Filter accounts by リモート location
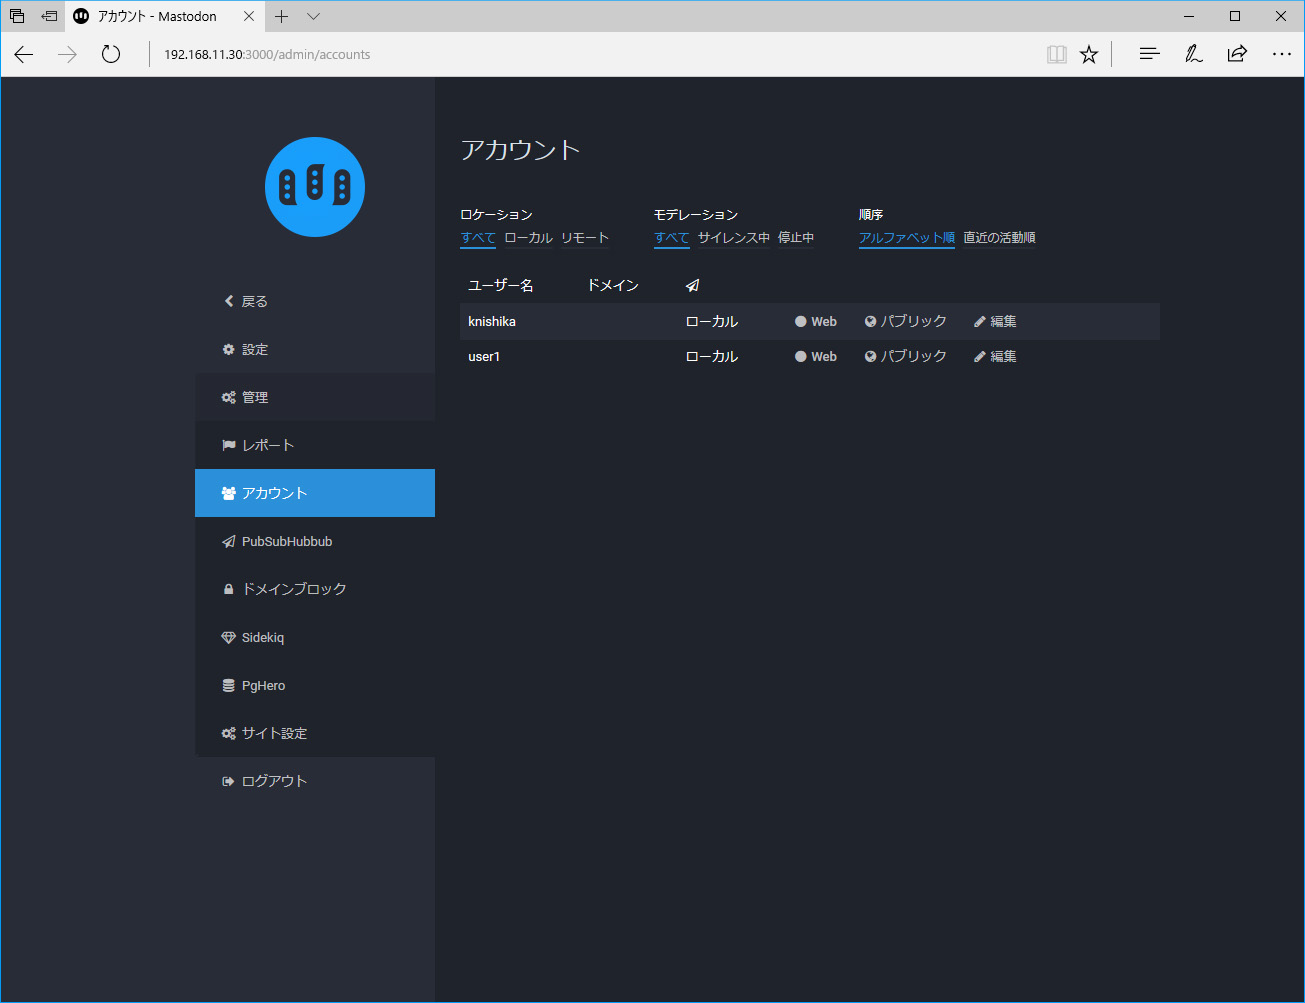Image resolution: width=1305 pixels, height=1003 pixels. (x=587, y=238)
